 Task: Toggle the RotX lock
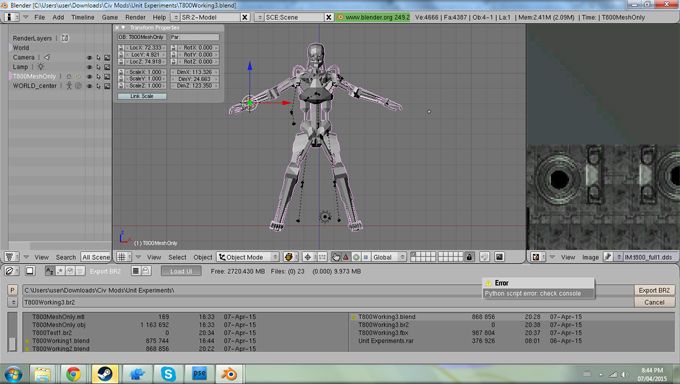(173, 48)
